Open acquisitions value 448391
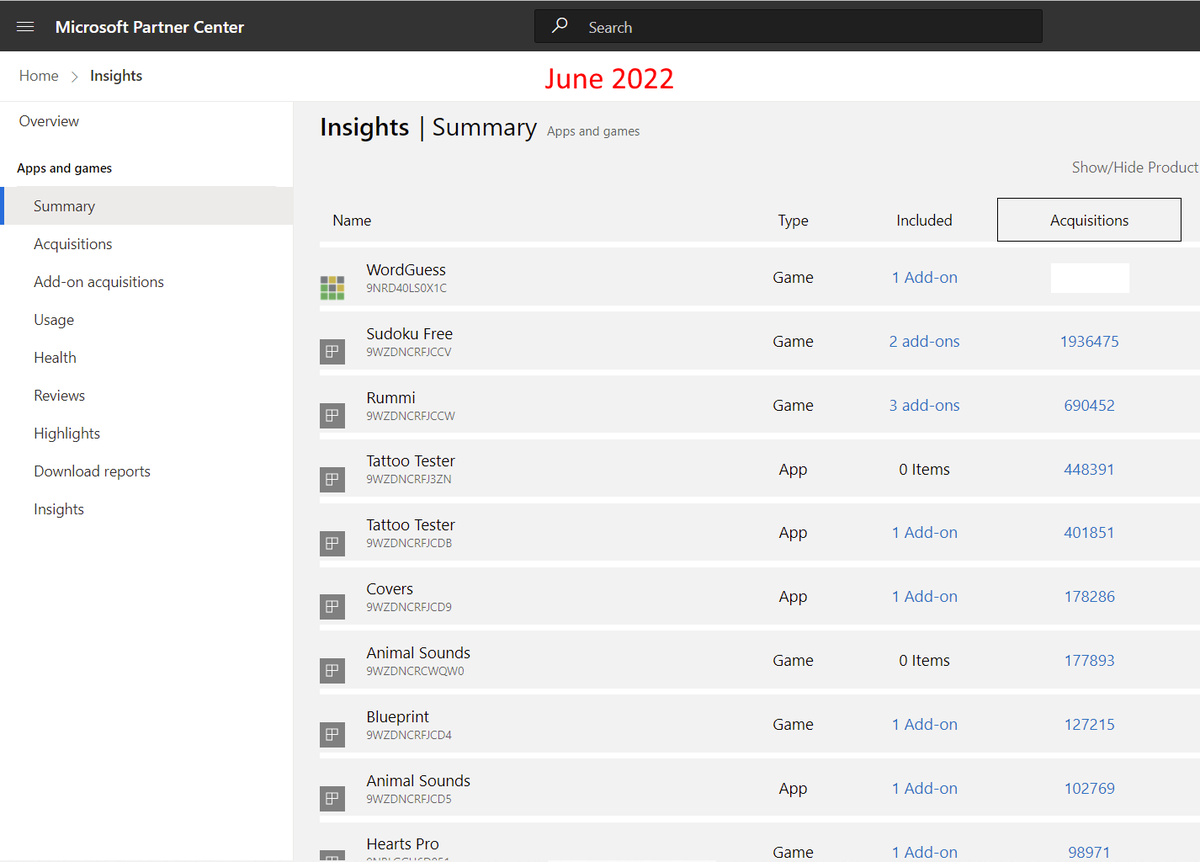1200x862 pixels. click(1089, 470)
